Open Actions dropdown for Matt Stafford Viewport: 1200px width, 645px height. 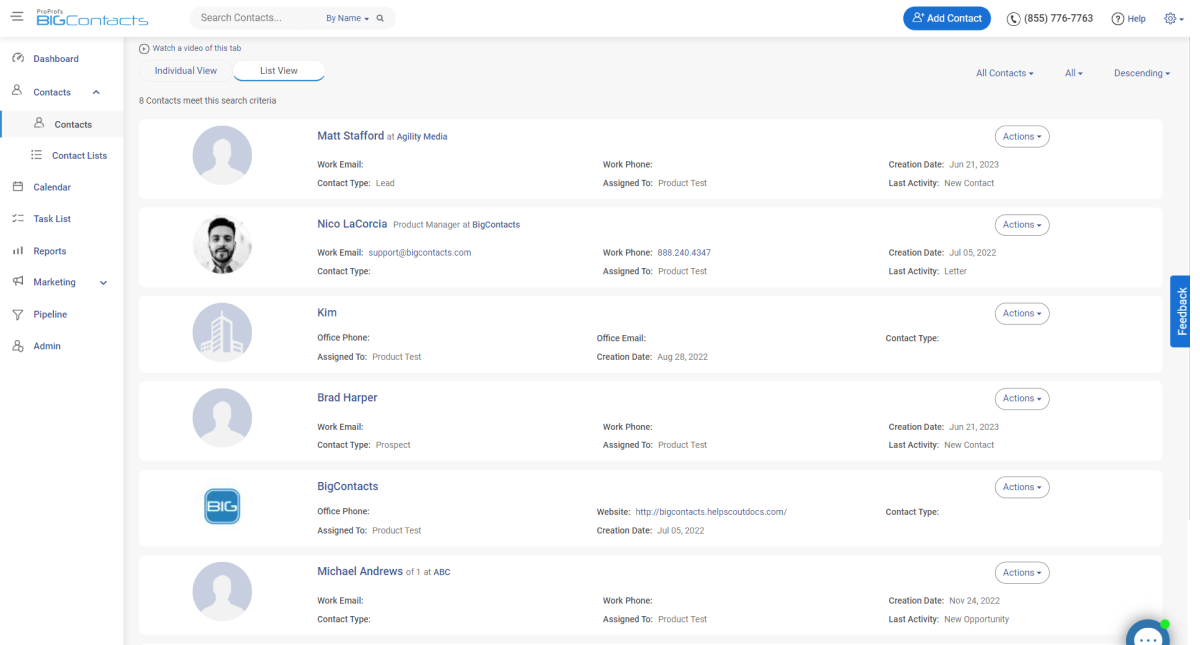(1022, 137)
